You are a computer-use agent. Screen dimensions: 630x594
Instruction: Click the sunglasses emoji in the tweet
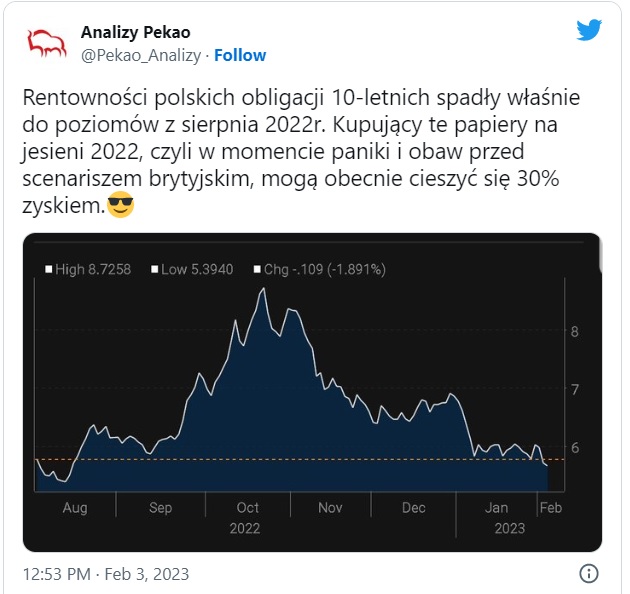[x=121, y=205]
